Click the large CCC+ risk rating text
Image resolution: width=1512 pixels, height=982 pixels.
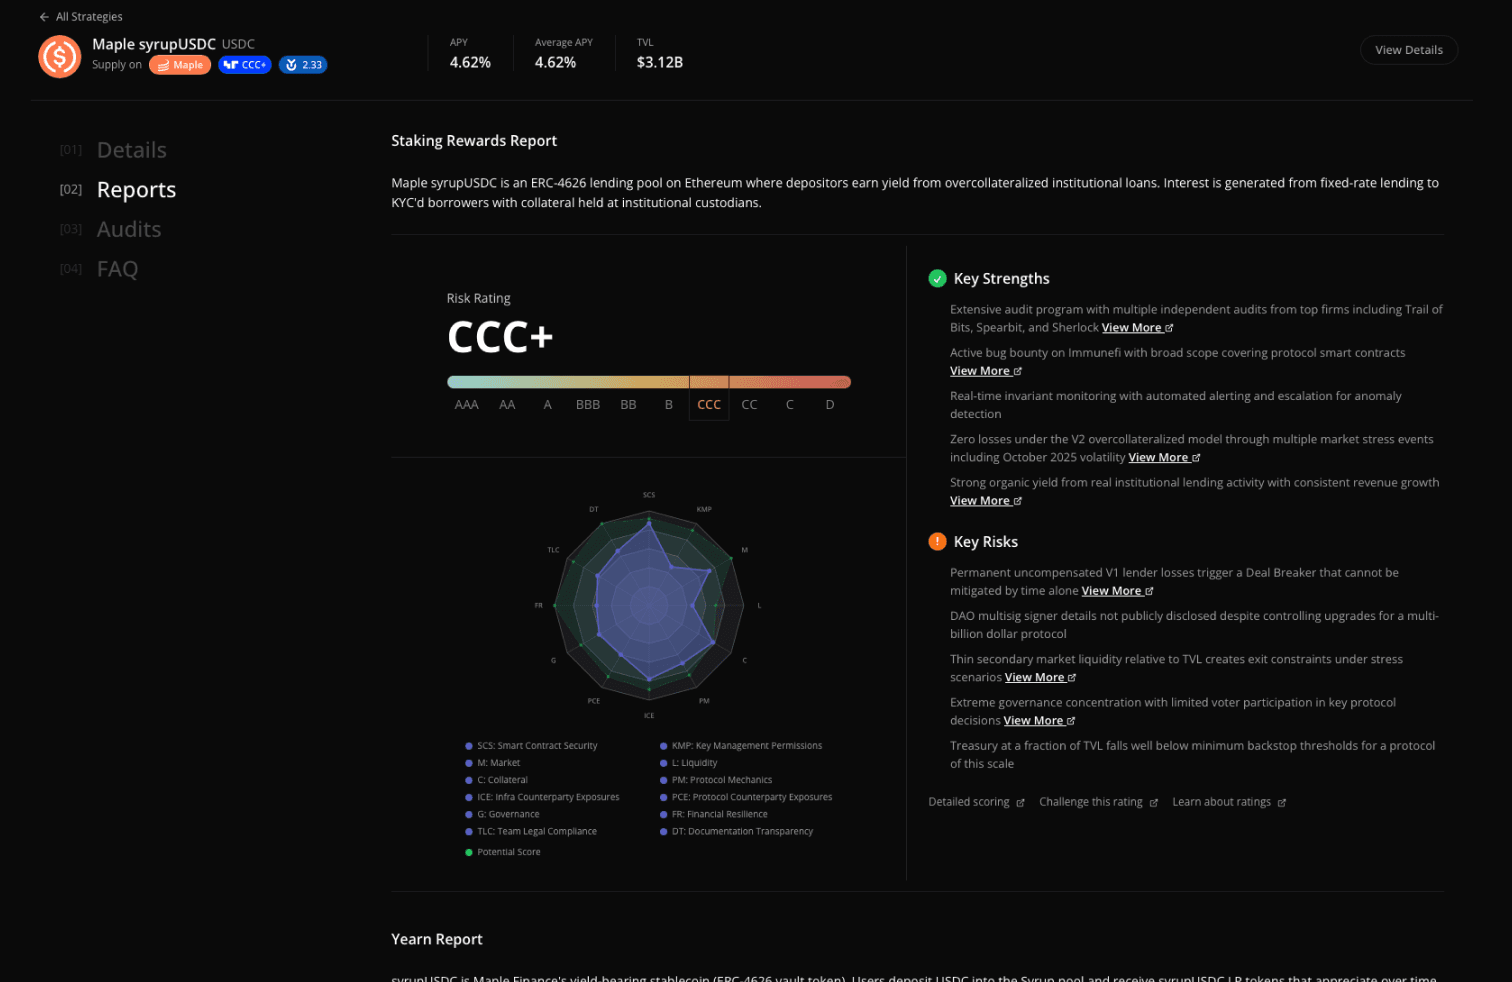coord(500,337)
